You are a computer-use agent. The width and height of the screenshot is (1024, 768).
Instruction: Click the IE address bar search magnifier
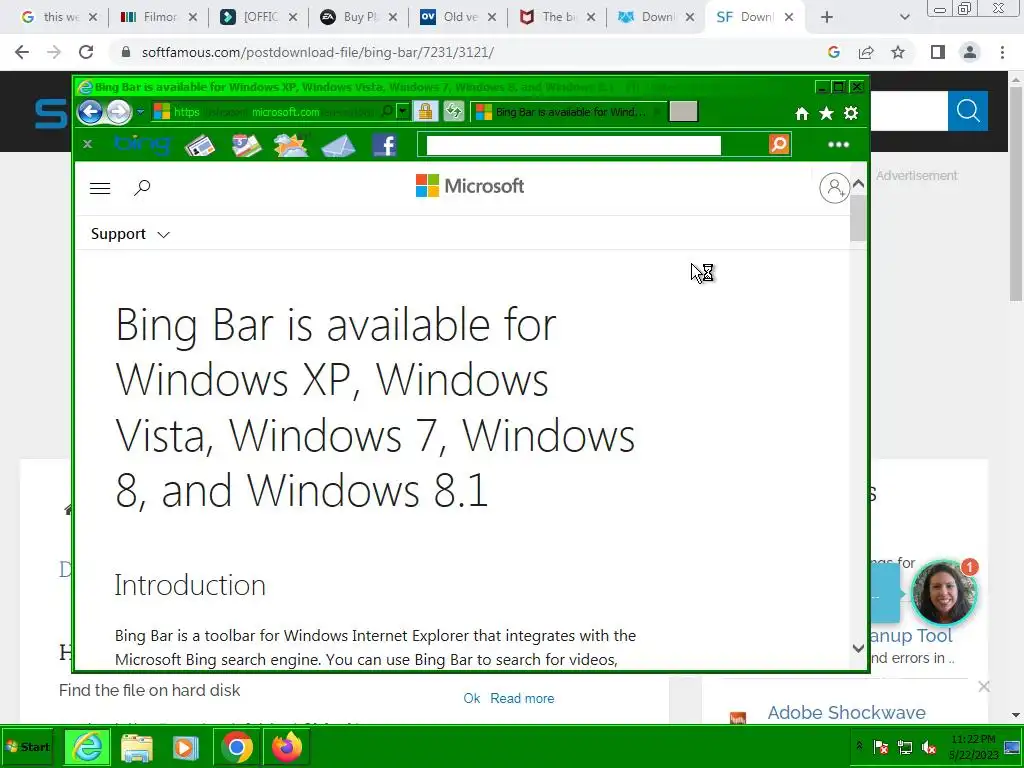387,112
